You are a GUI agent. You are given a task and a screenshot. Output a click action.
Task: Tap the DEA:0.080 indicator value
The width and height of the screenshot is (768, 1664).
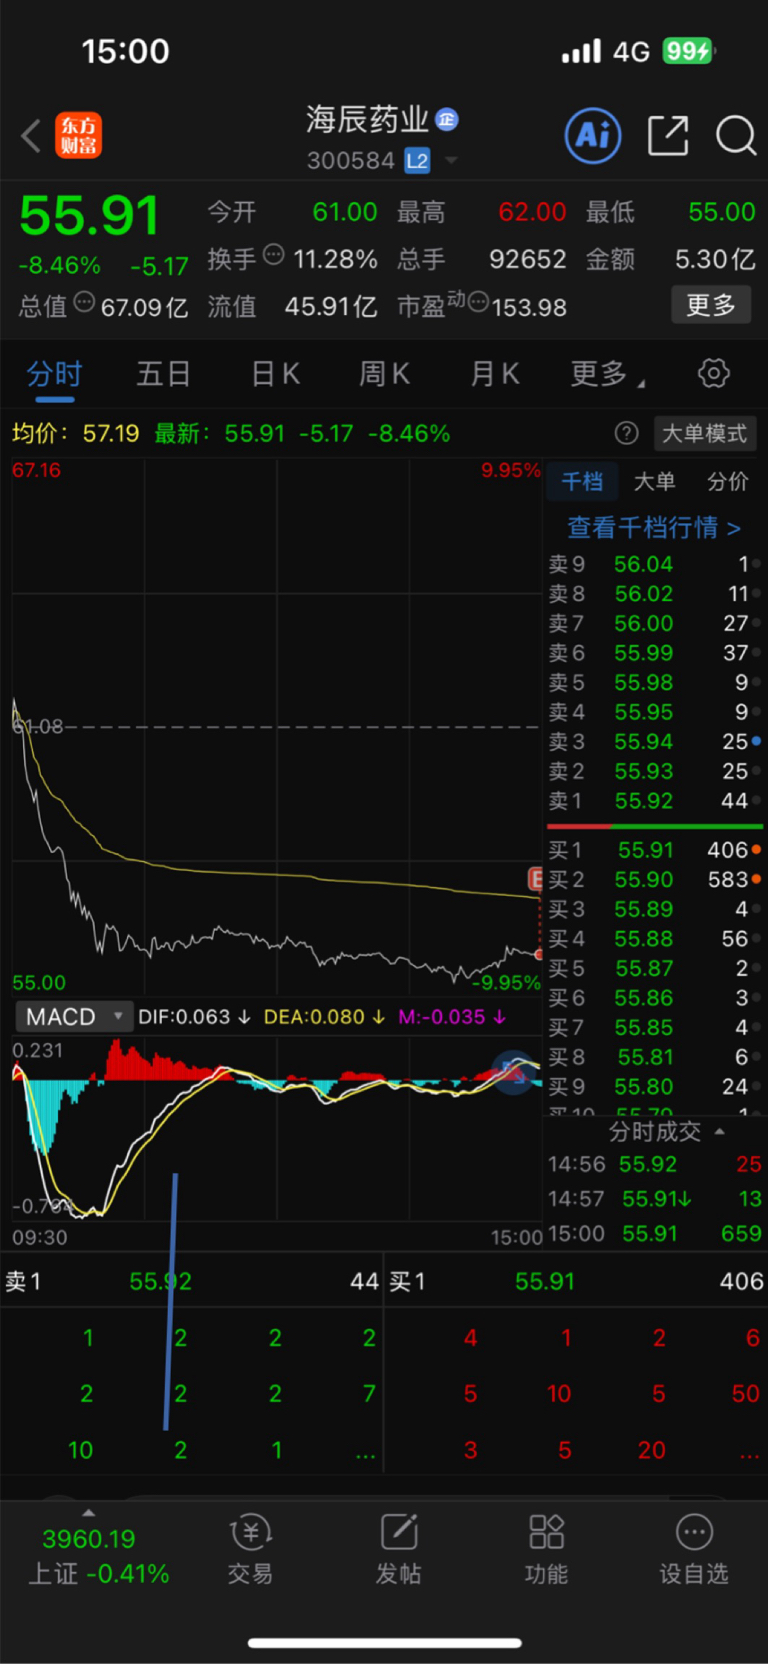click(324, 1017)
